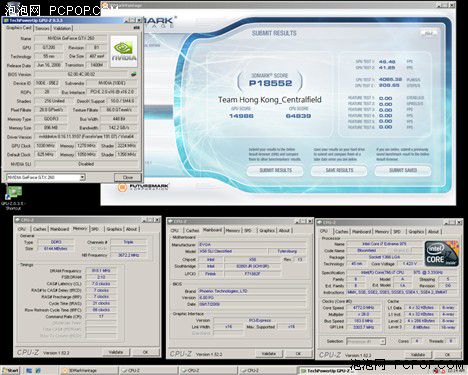Open the Graphics tab in mainboard CPU-Z

click(267, 230)
